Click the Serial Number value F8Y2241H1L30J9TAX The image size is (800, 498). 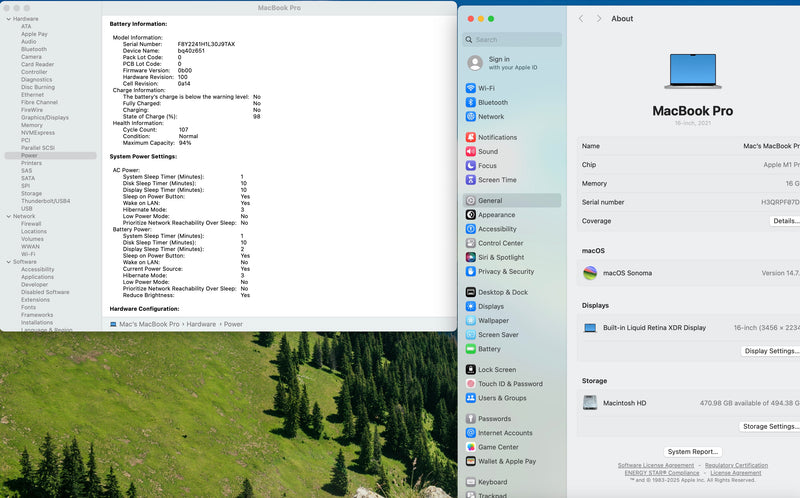(x=206, y=44)
